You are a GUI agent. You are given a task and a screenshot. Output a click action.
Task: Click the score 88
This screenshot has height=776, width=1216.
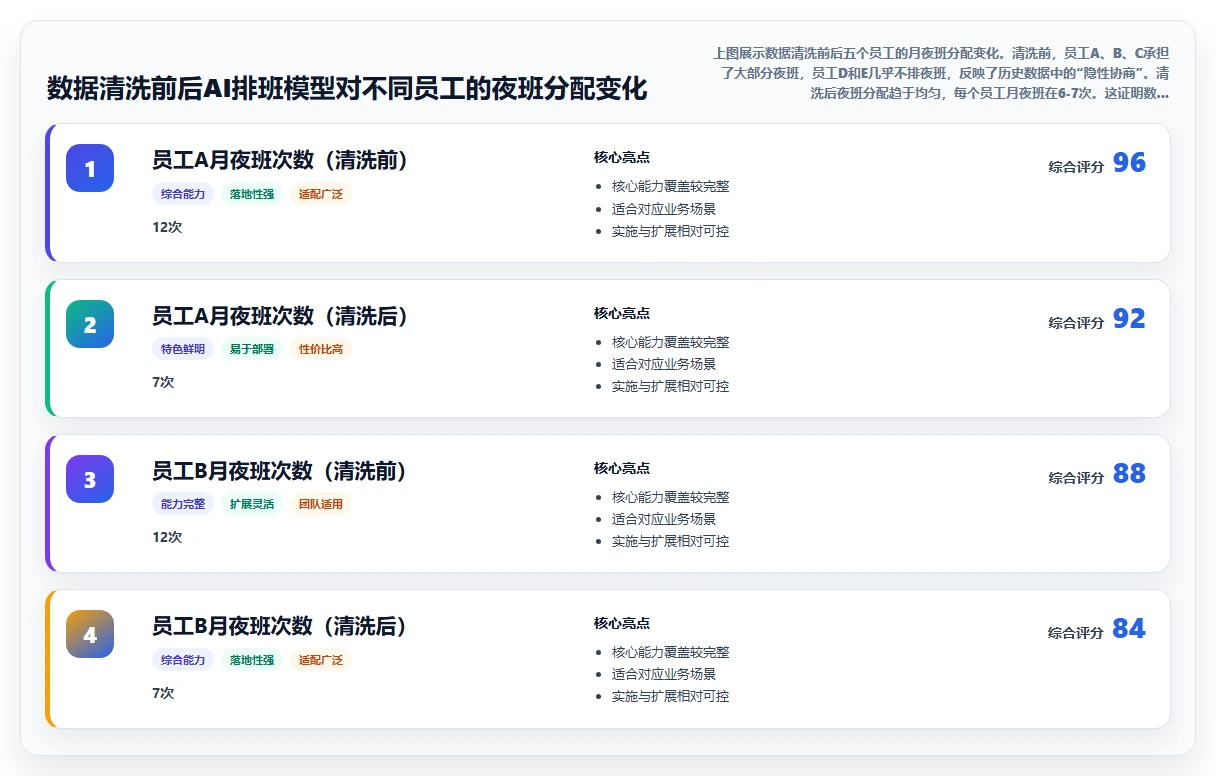point(1129,474)
